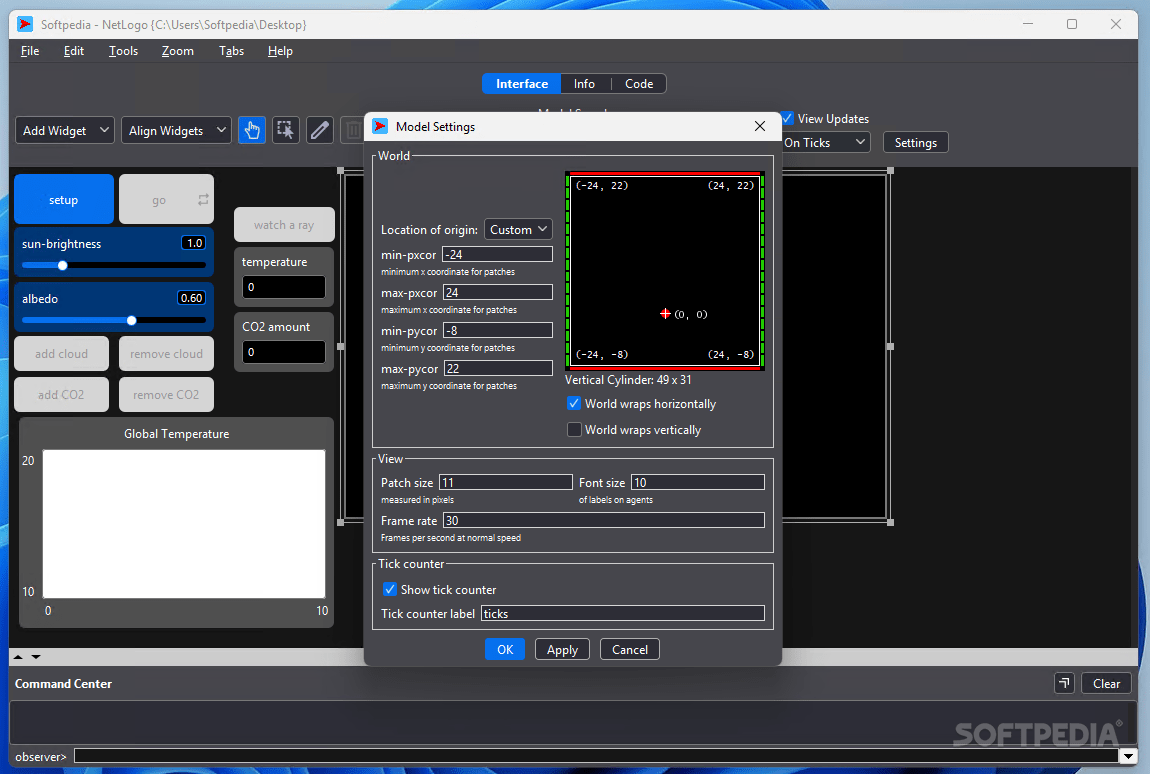Open the Edit menu
The width and height of the screenshot is (1150, 774).
coord(73,51)
